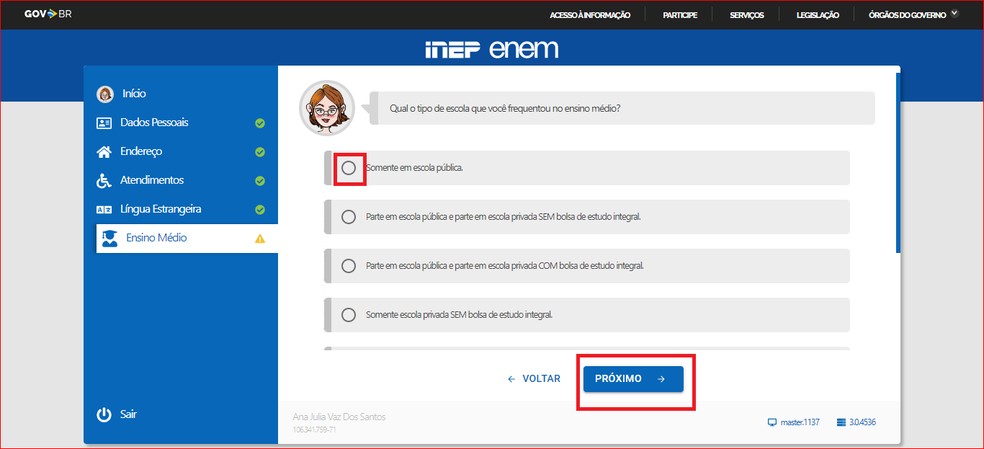This screenshot has height=449, width=984.
Task: Click the Voltar link
Action: pyautogui.click(x=534, y=379)
